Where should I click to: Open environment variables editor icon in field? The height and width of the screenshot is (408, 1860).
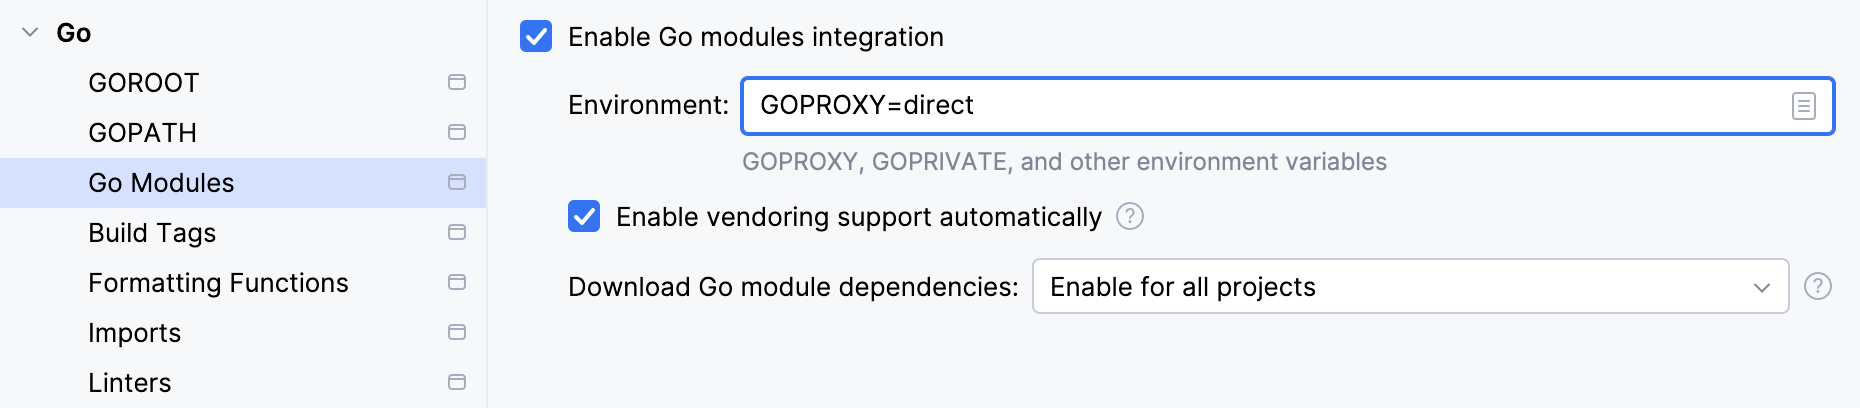click(x=1803, y=106)
